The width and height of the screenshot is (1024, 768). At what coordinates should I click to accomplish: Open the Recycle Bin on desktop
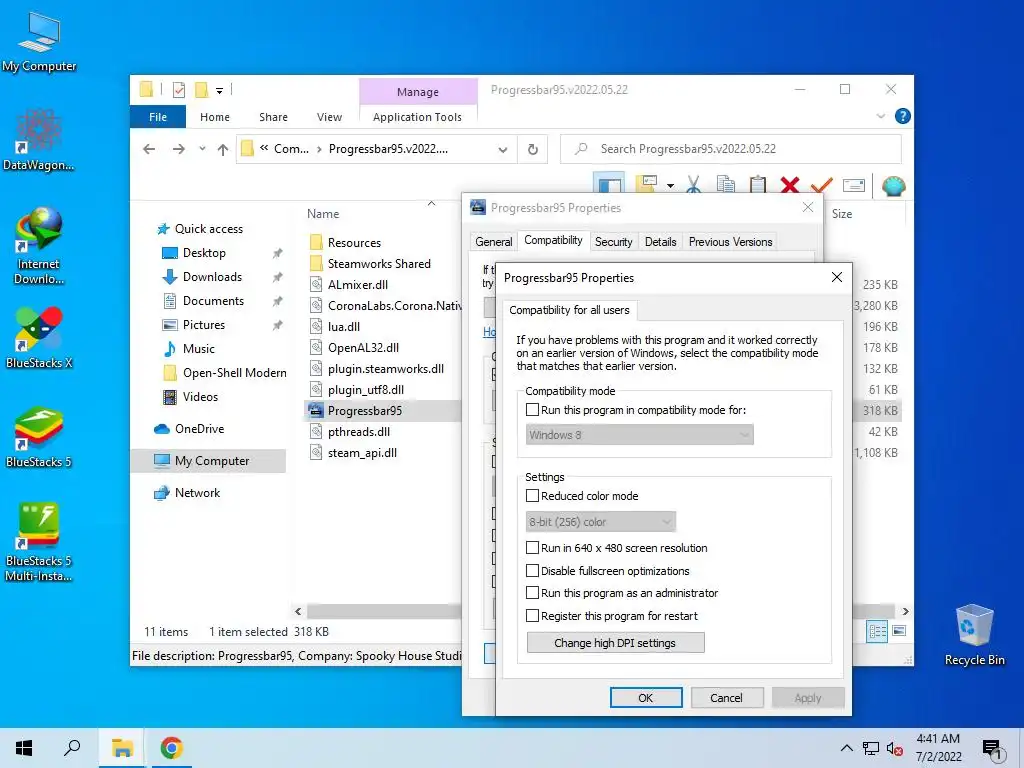[x=974, y=635]
